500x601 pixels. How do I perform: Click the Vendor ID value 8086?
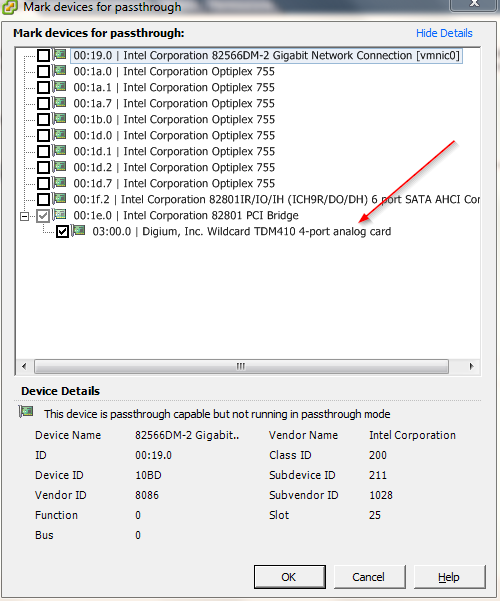tap(147, 495)
